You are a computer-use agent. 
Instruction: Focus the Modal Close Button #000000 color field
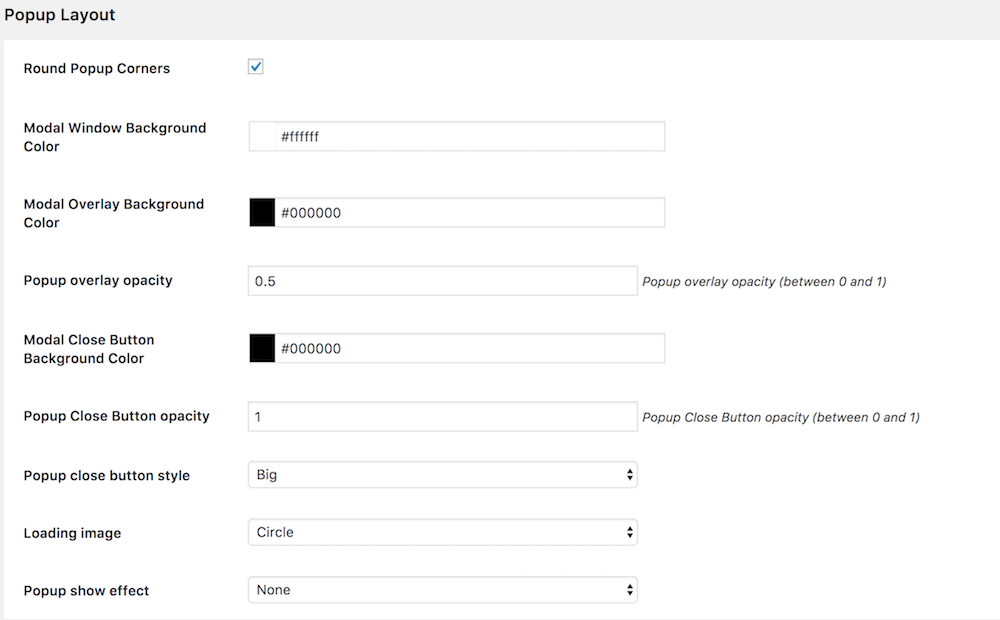click(x=470, y=348)
